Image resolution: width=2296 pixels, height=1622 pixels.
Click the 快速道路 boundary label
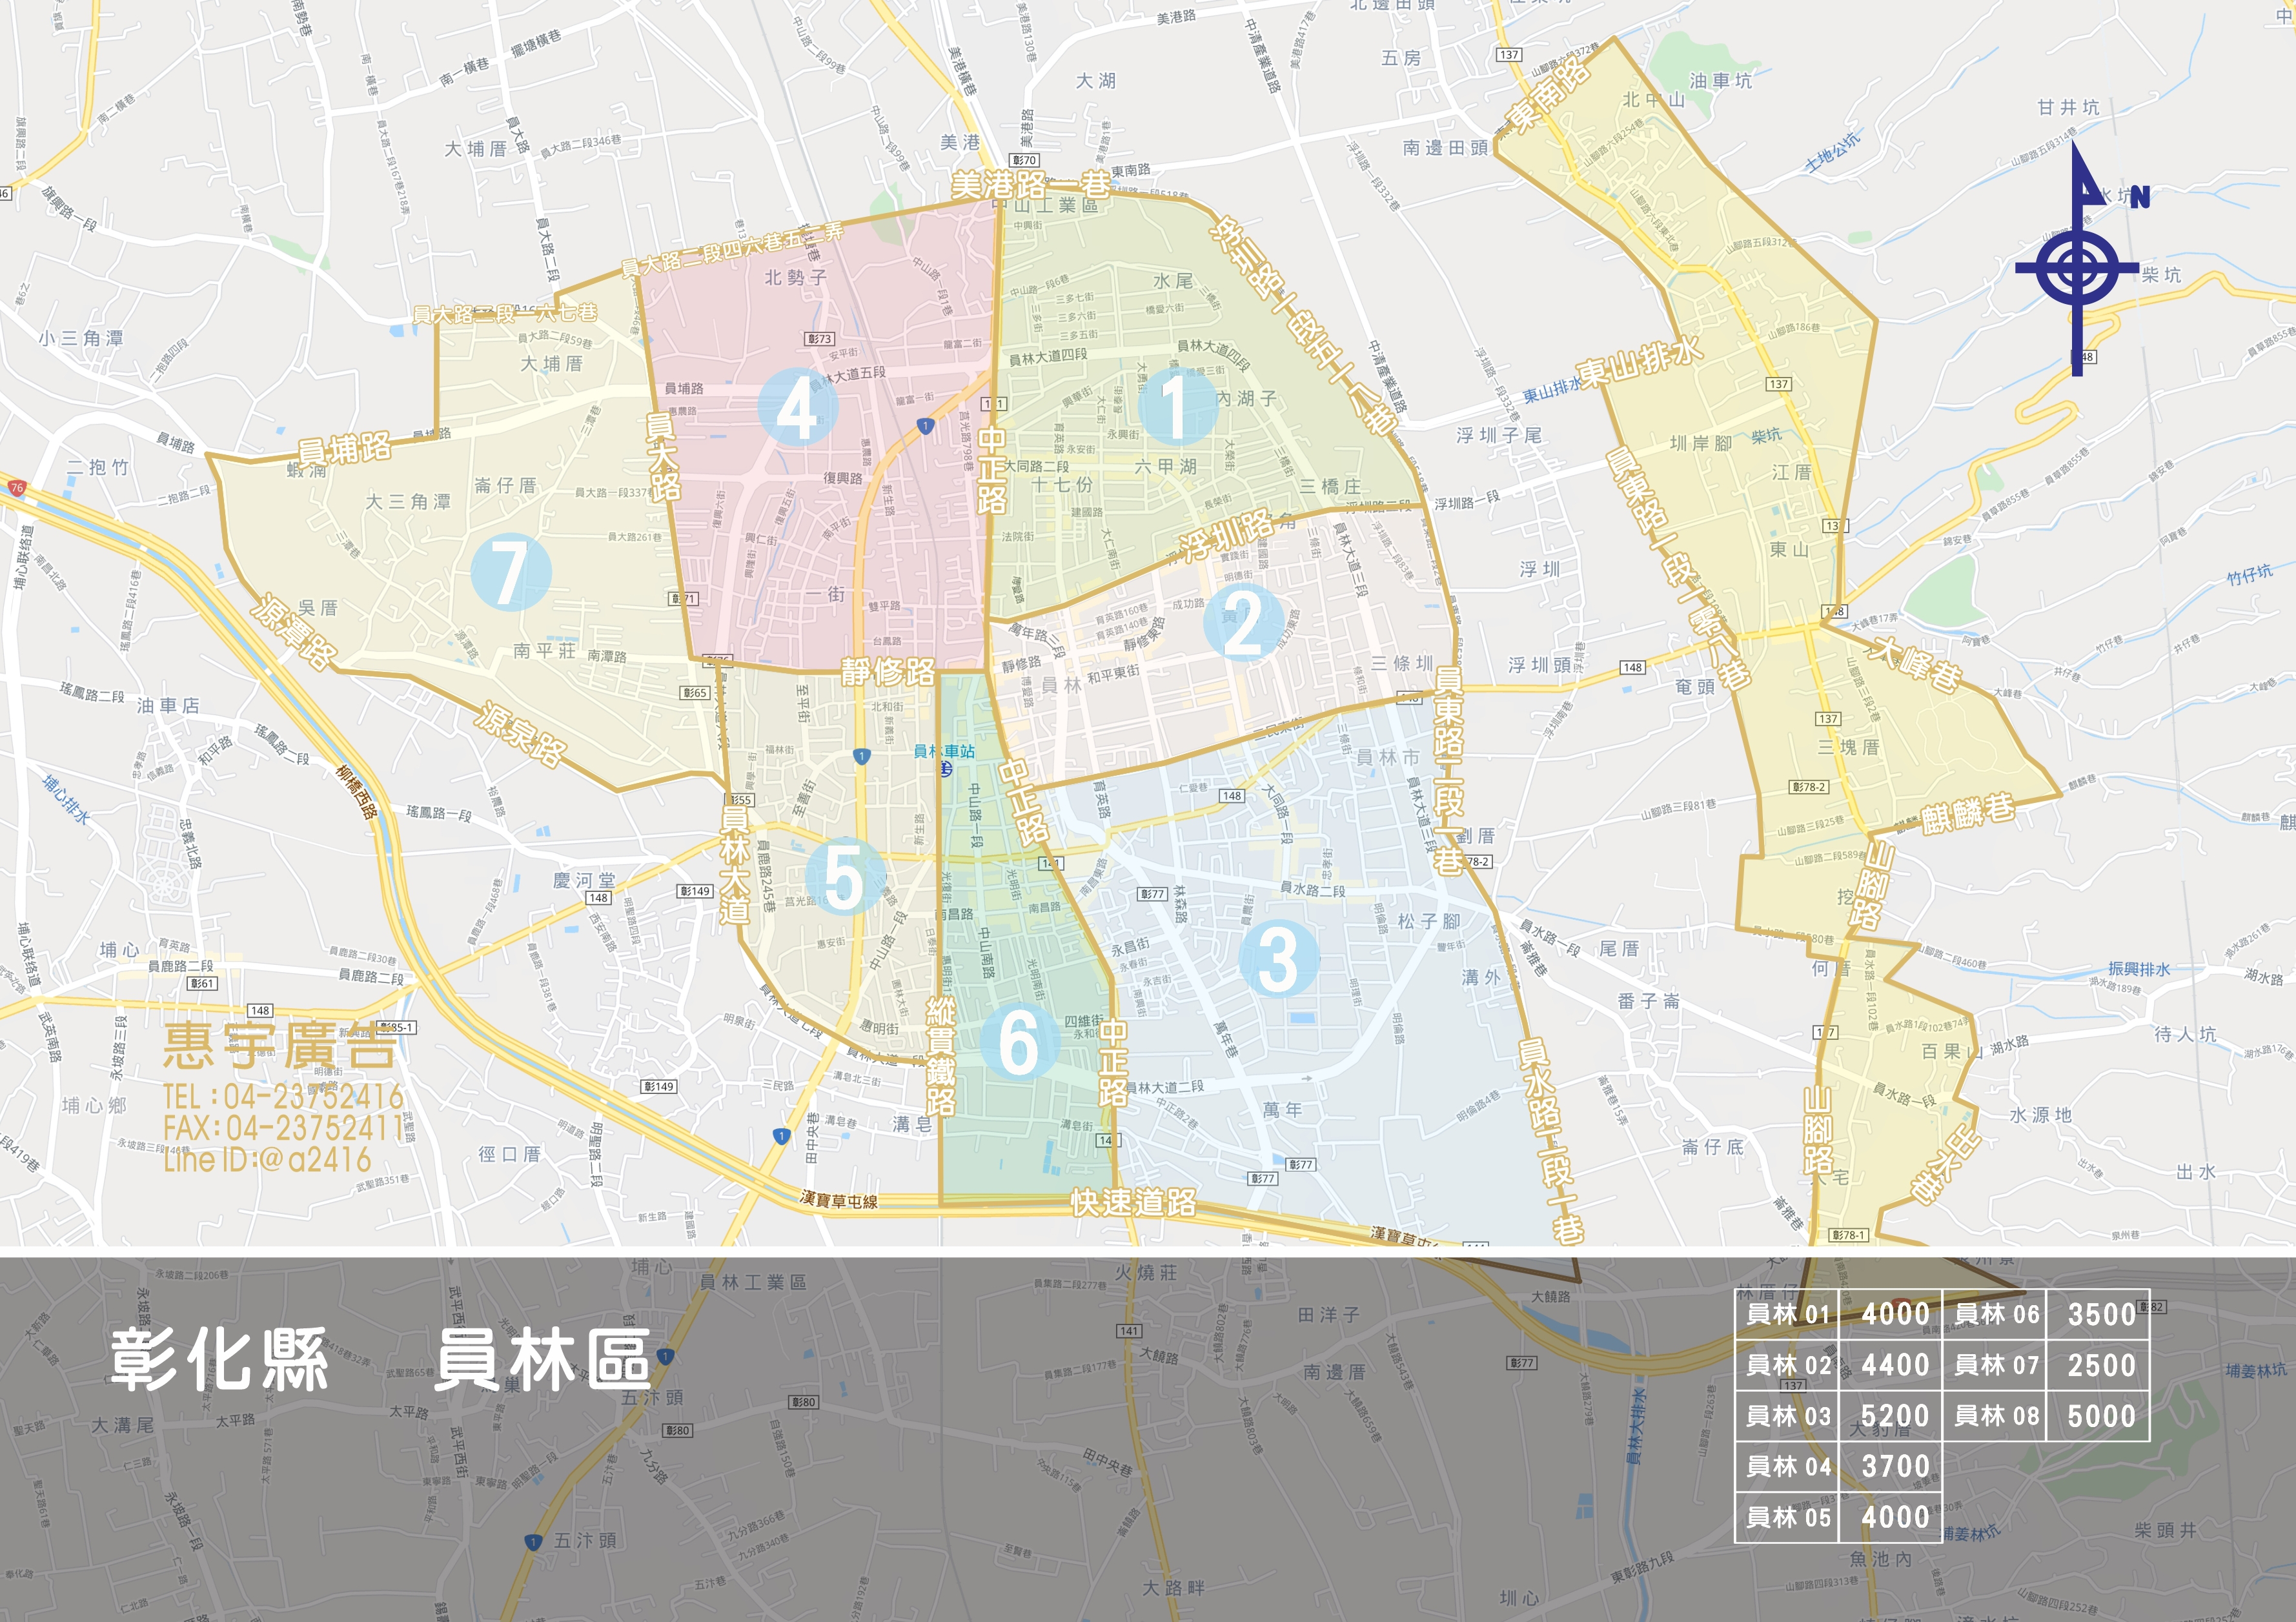[x=1134, y=1203]
